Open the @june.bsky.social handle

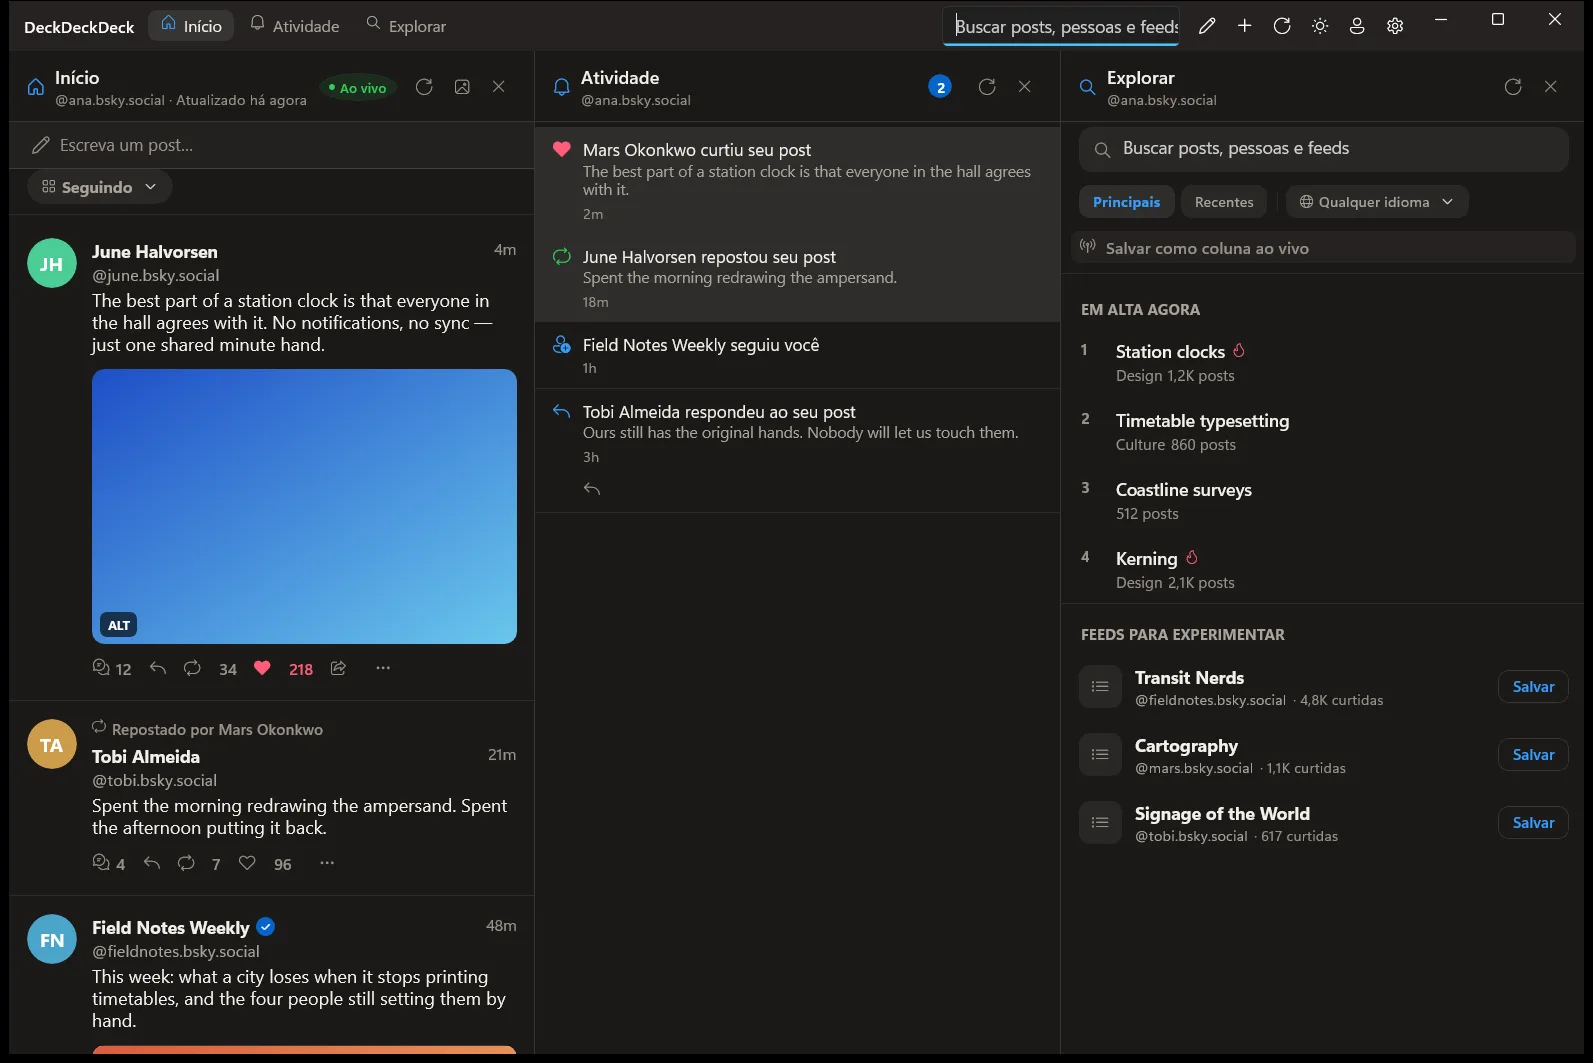pyautogui.click(x=156, y=276)
